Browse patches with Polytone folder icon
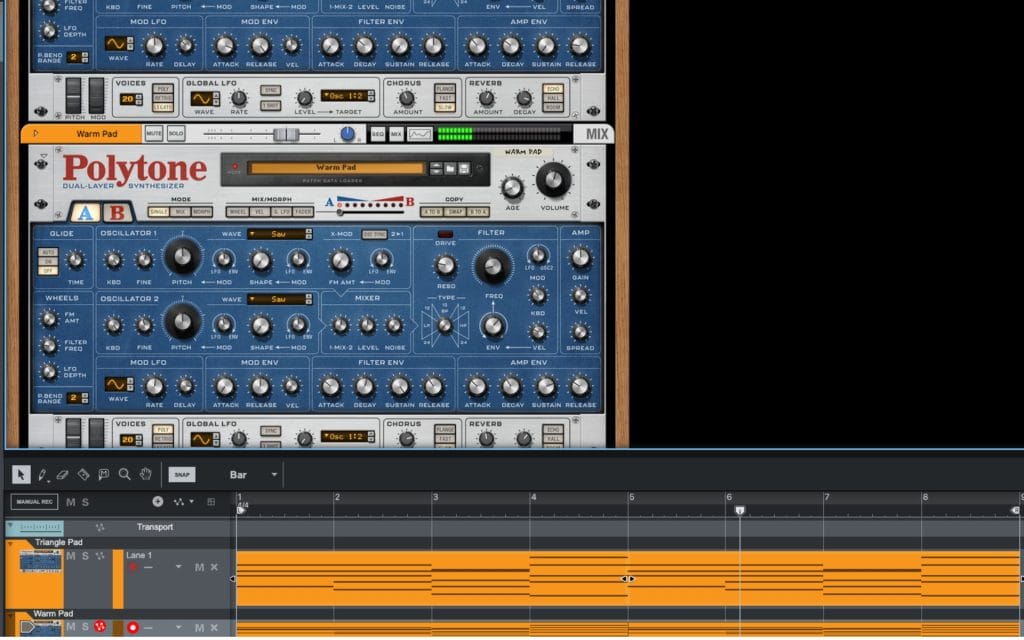Viewport: 1024px width, 640px height. click(x=450, y=168)
